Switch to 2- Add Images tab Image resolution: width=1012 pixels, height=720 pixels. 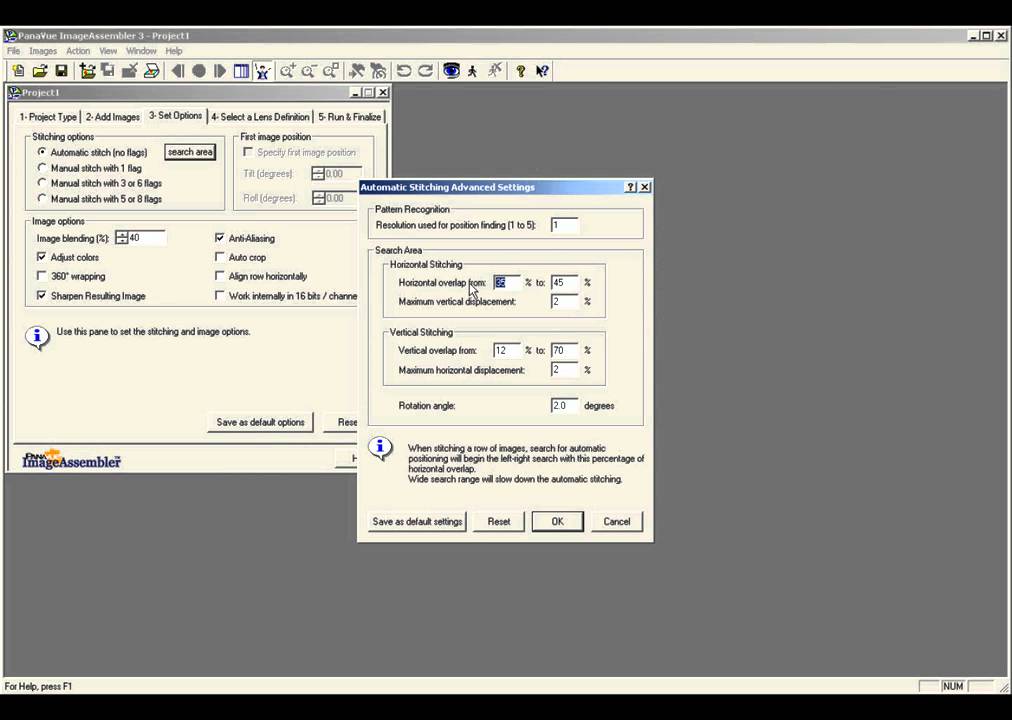pyautogui.click(x=112, y=117)
